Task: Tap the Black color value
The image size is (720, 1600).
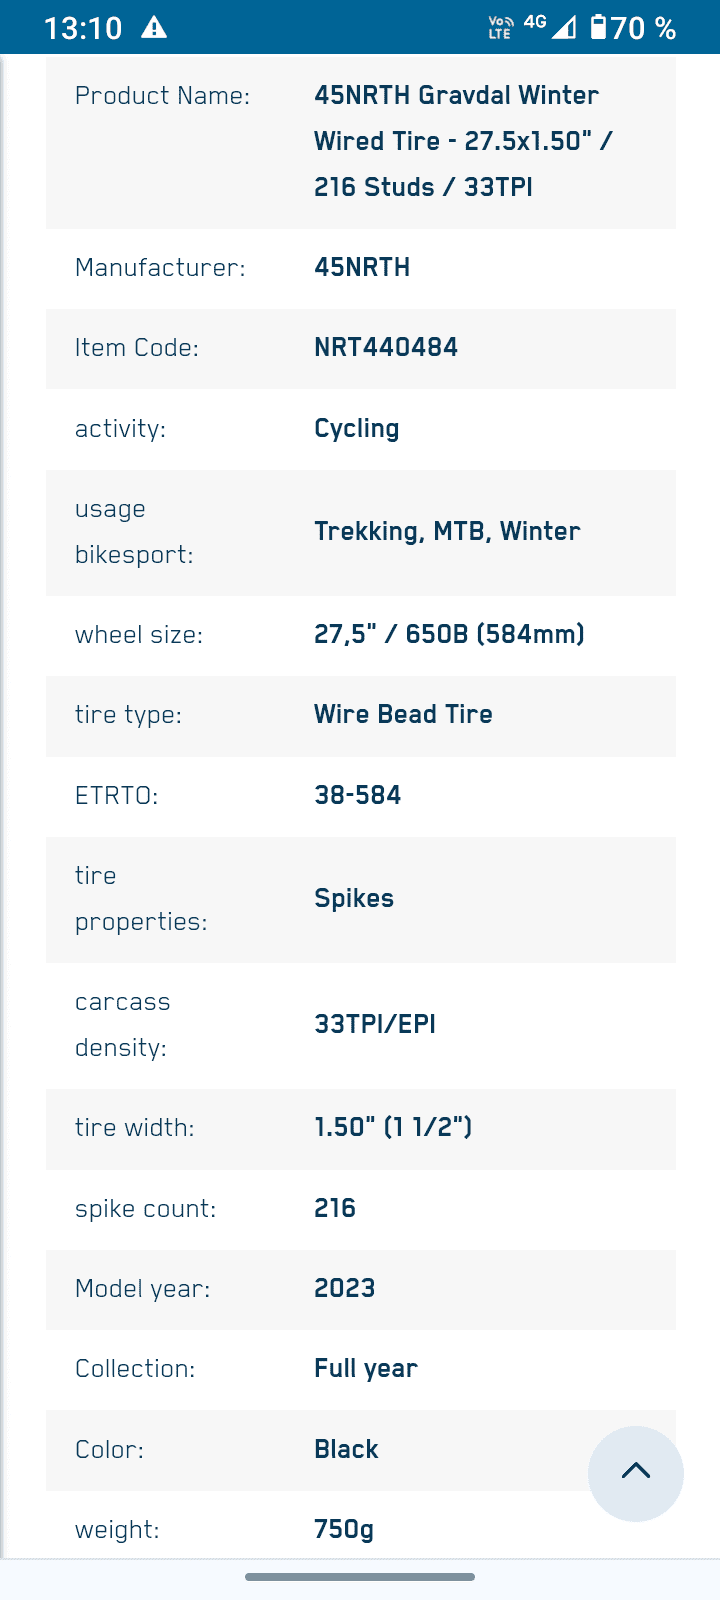Action: tap(346, 1449)
